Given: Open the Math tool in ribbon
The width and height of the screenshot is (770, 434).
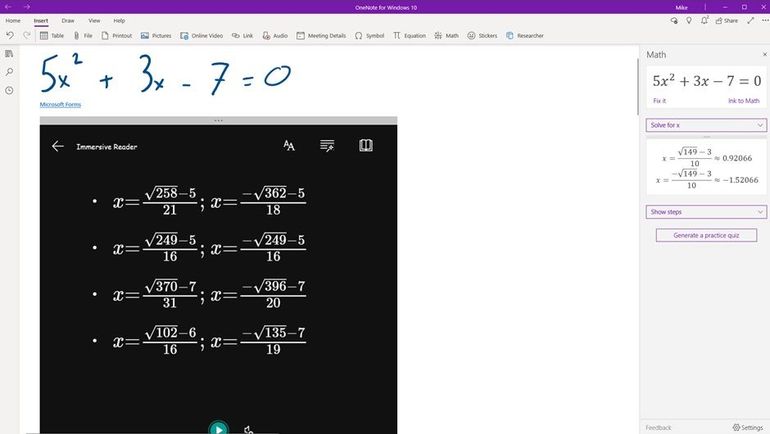Looking at the screenshot, I should point(446,35).
